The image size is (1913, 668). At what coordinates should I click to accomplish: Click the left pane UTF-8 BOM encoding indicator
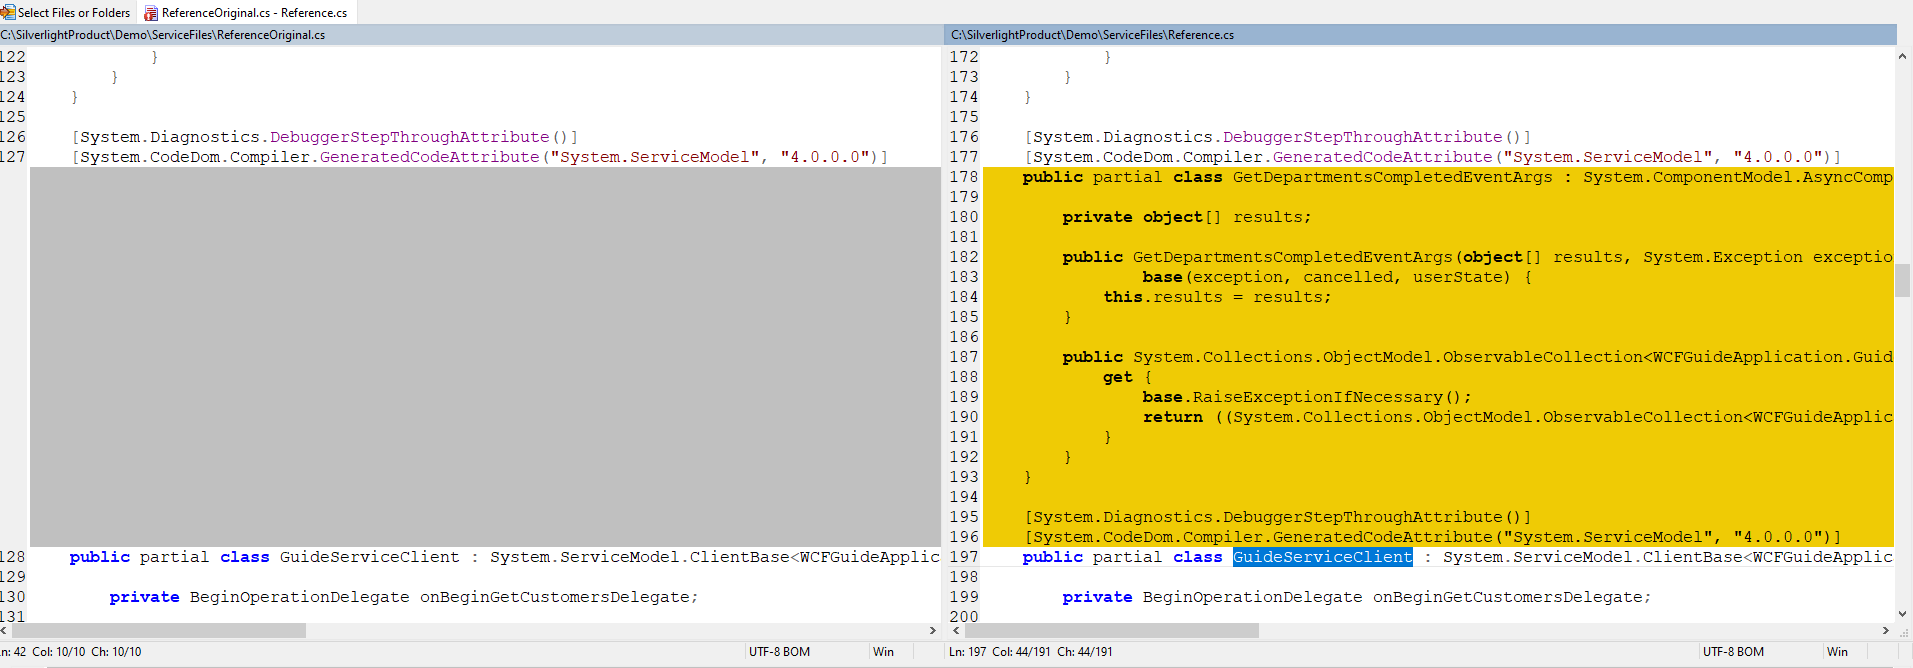[779, 652]
